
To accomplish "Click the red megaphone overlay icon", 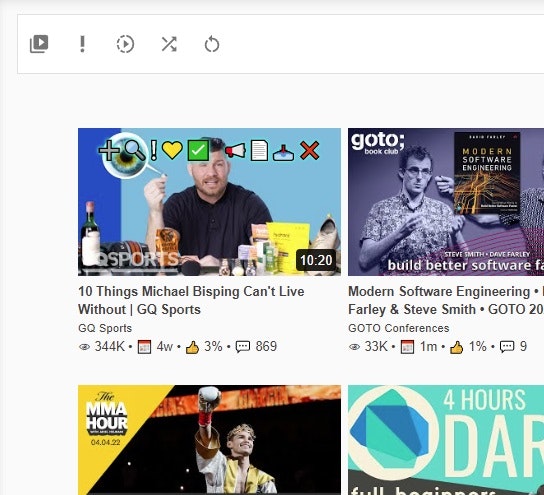I will [x=235, y=151].
